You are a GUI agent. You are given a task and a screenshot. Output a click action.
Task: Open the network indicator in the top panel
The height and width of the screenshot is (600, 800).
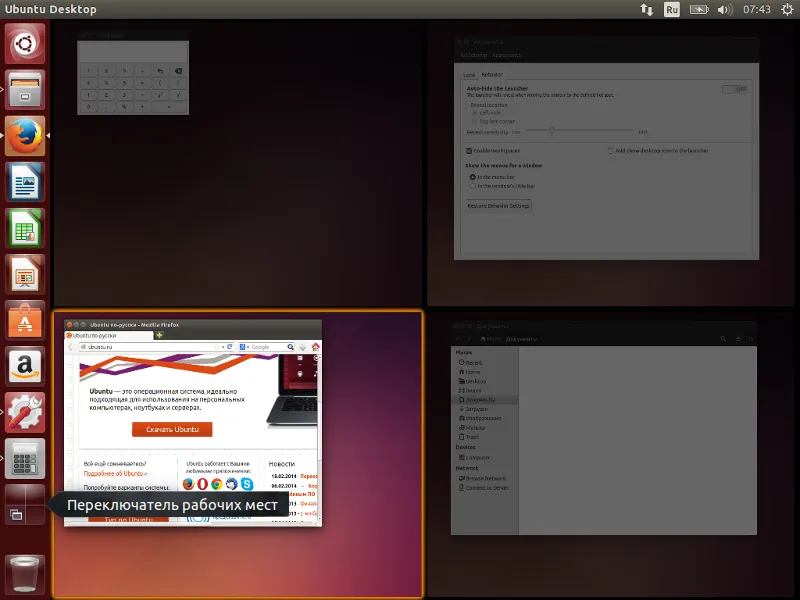tap(646, 9)
